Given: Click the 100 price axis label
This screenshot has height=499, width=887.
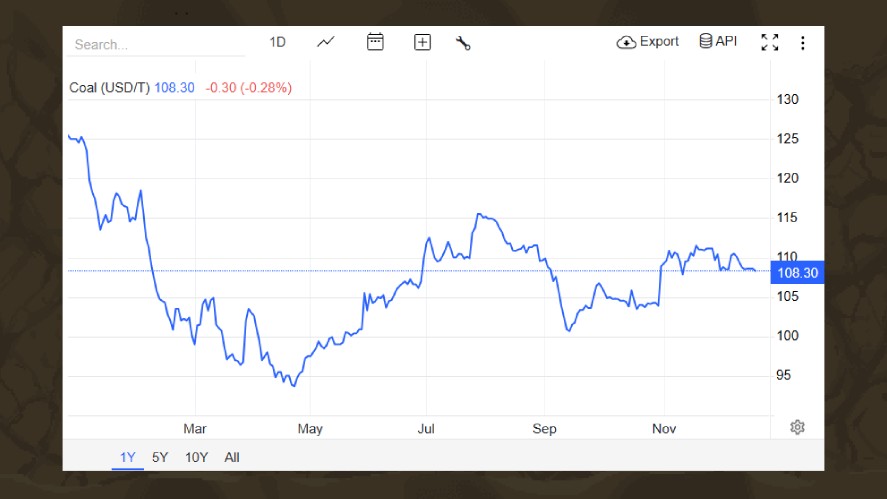Looking at the screenshot, I should click(787, 335).
